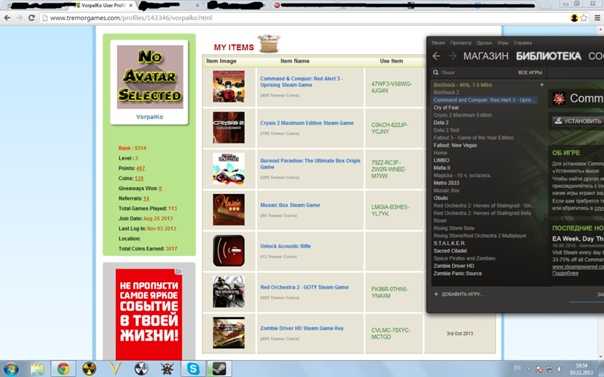604x377 pixels.
Task: Open the Chrome hamburger menu
Action: point(597,18)
